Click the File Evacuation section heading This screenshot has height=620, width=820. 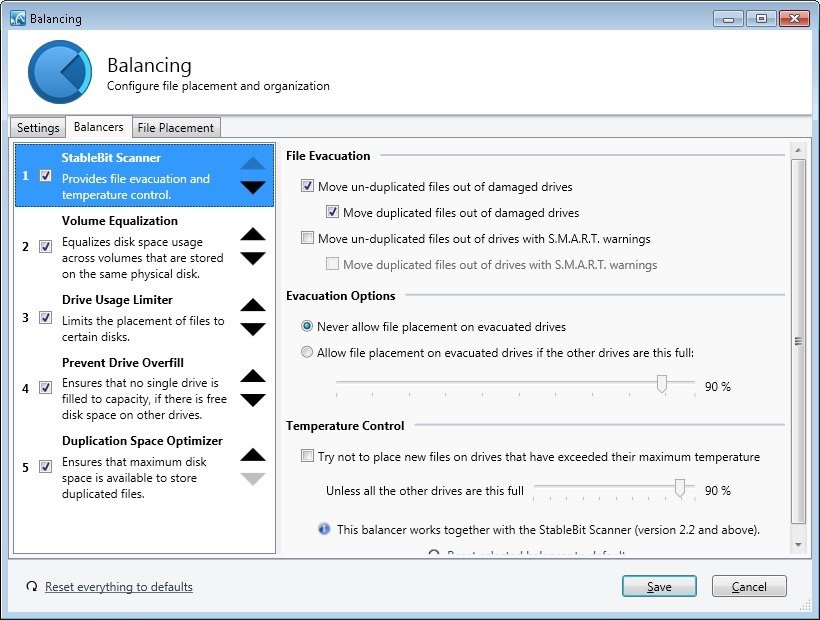coord(328,156)
